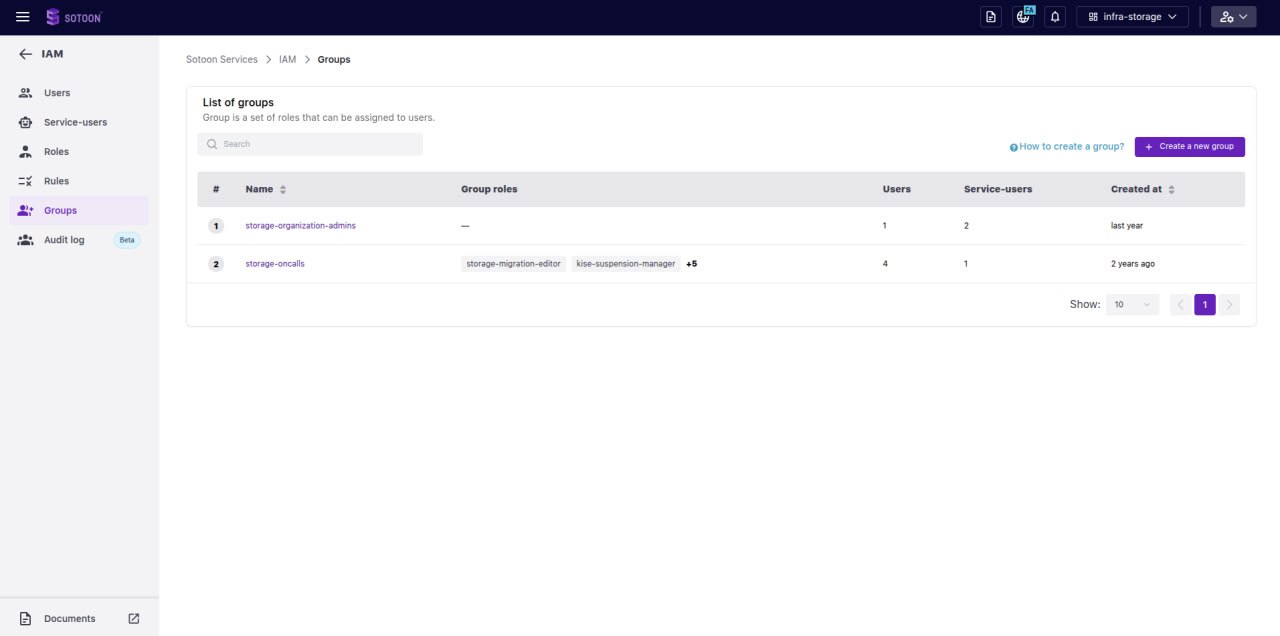Click storage-migration-editor role tag
The image size is (1280, 636).
[513, 264]
